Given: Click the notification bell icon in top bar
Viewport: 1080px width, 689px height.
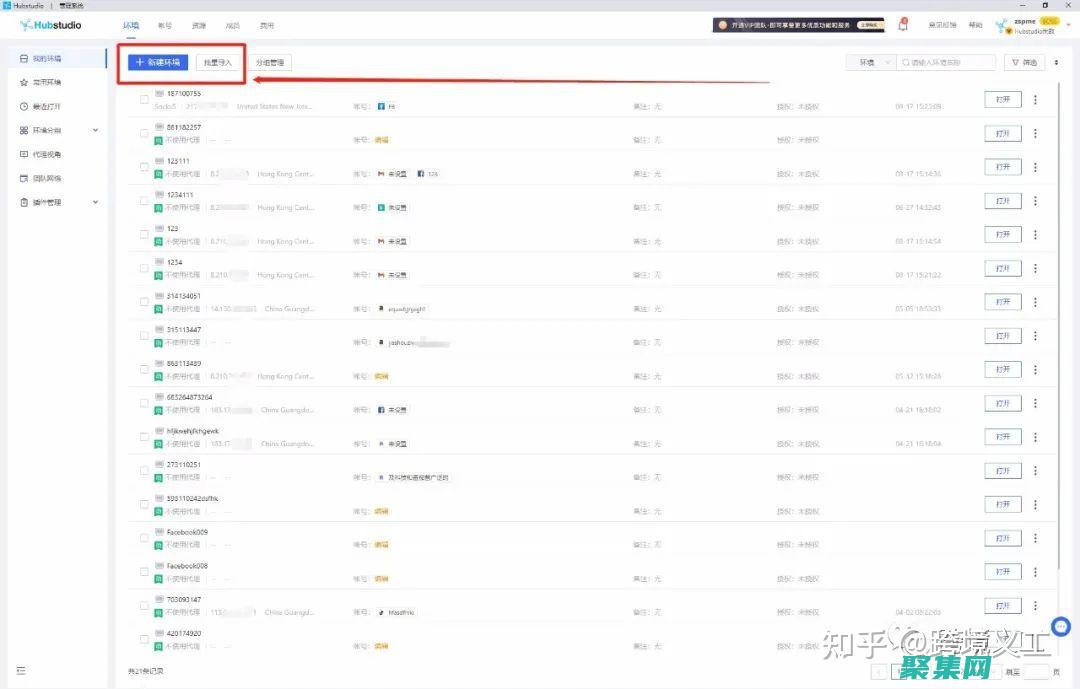Looking at the screenshot, I should [903, 24].
